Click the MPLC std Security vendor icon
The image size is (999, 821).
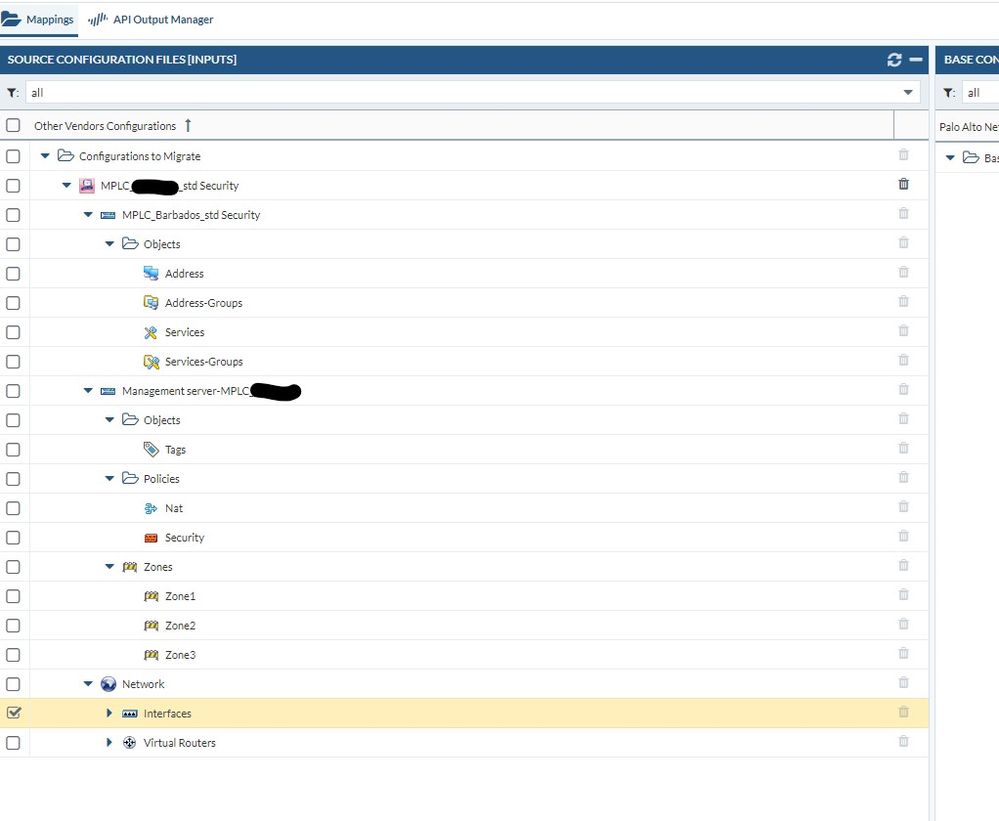(x=87, y=185)
